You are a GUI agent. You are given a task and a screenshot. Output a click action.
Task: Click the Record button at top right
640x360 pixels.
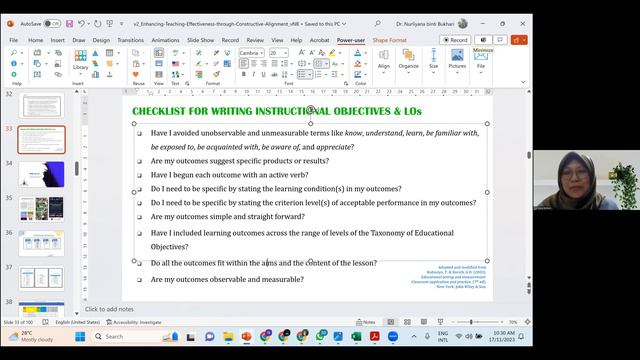click(x=455, y=40)
